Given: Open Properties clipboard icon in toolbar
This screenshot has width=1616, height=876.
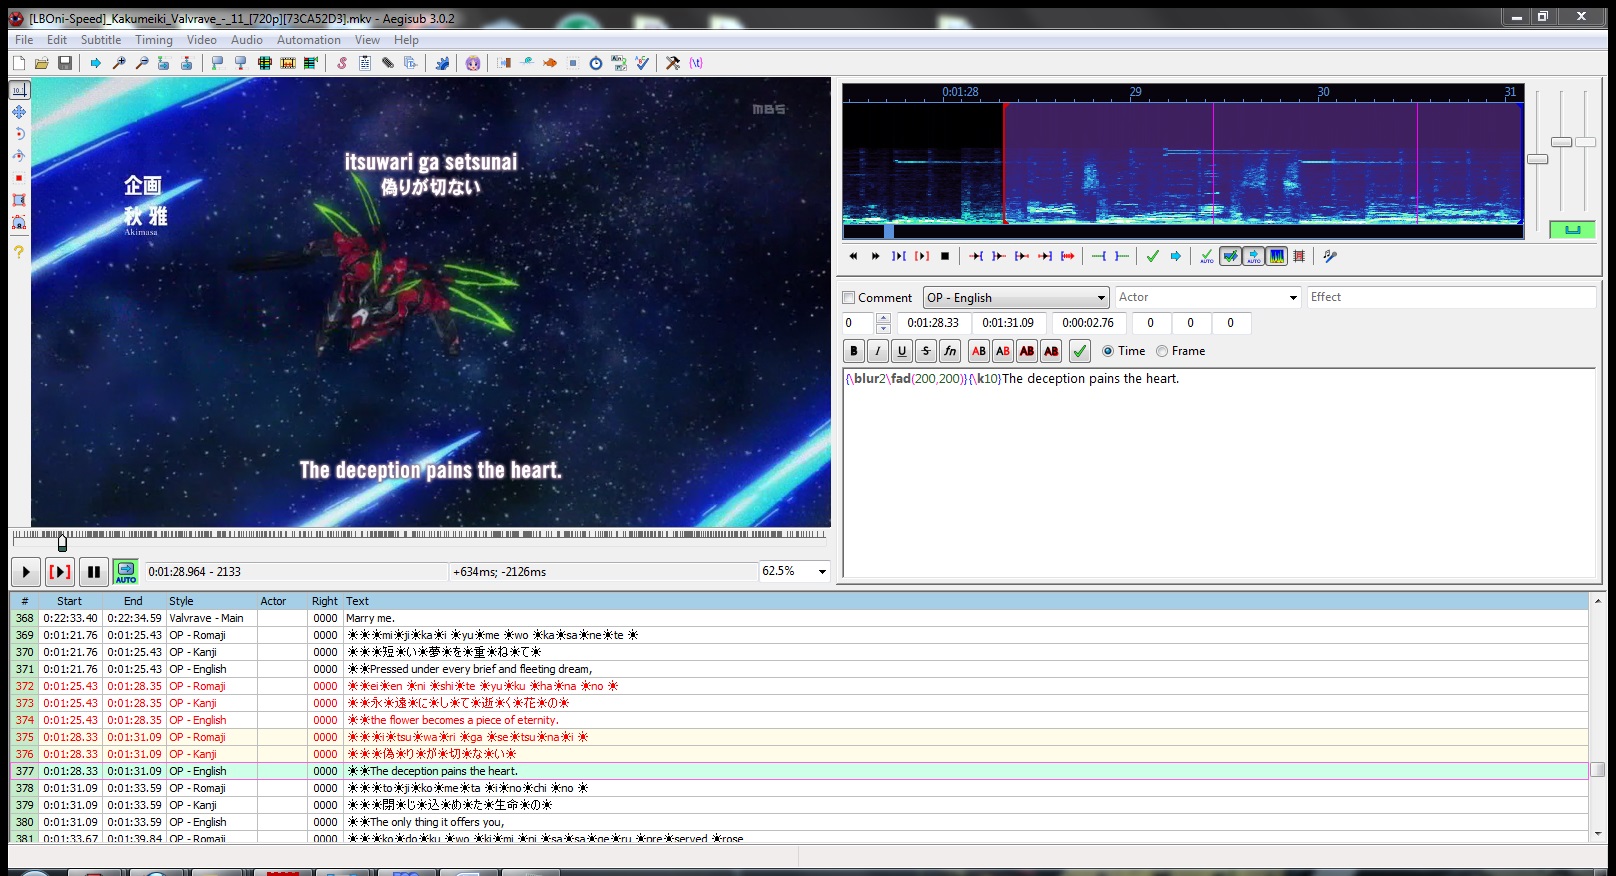Looking at the screenshot, I should point(365,63).
